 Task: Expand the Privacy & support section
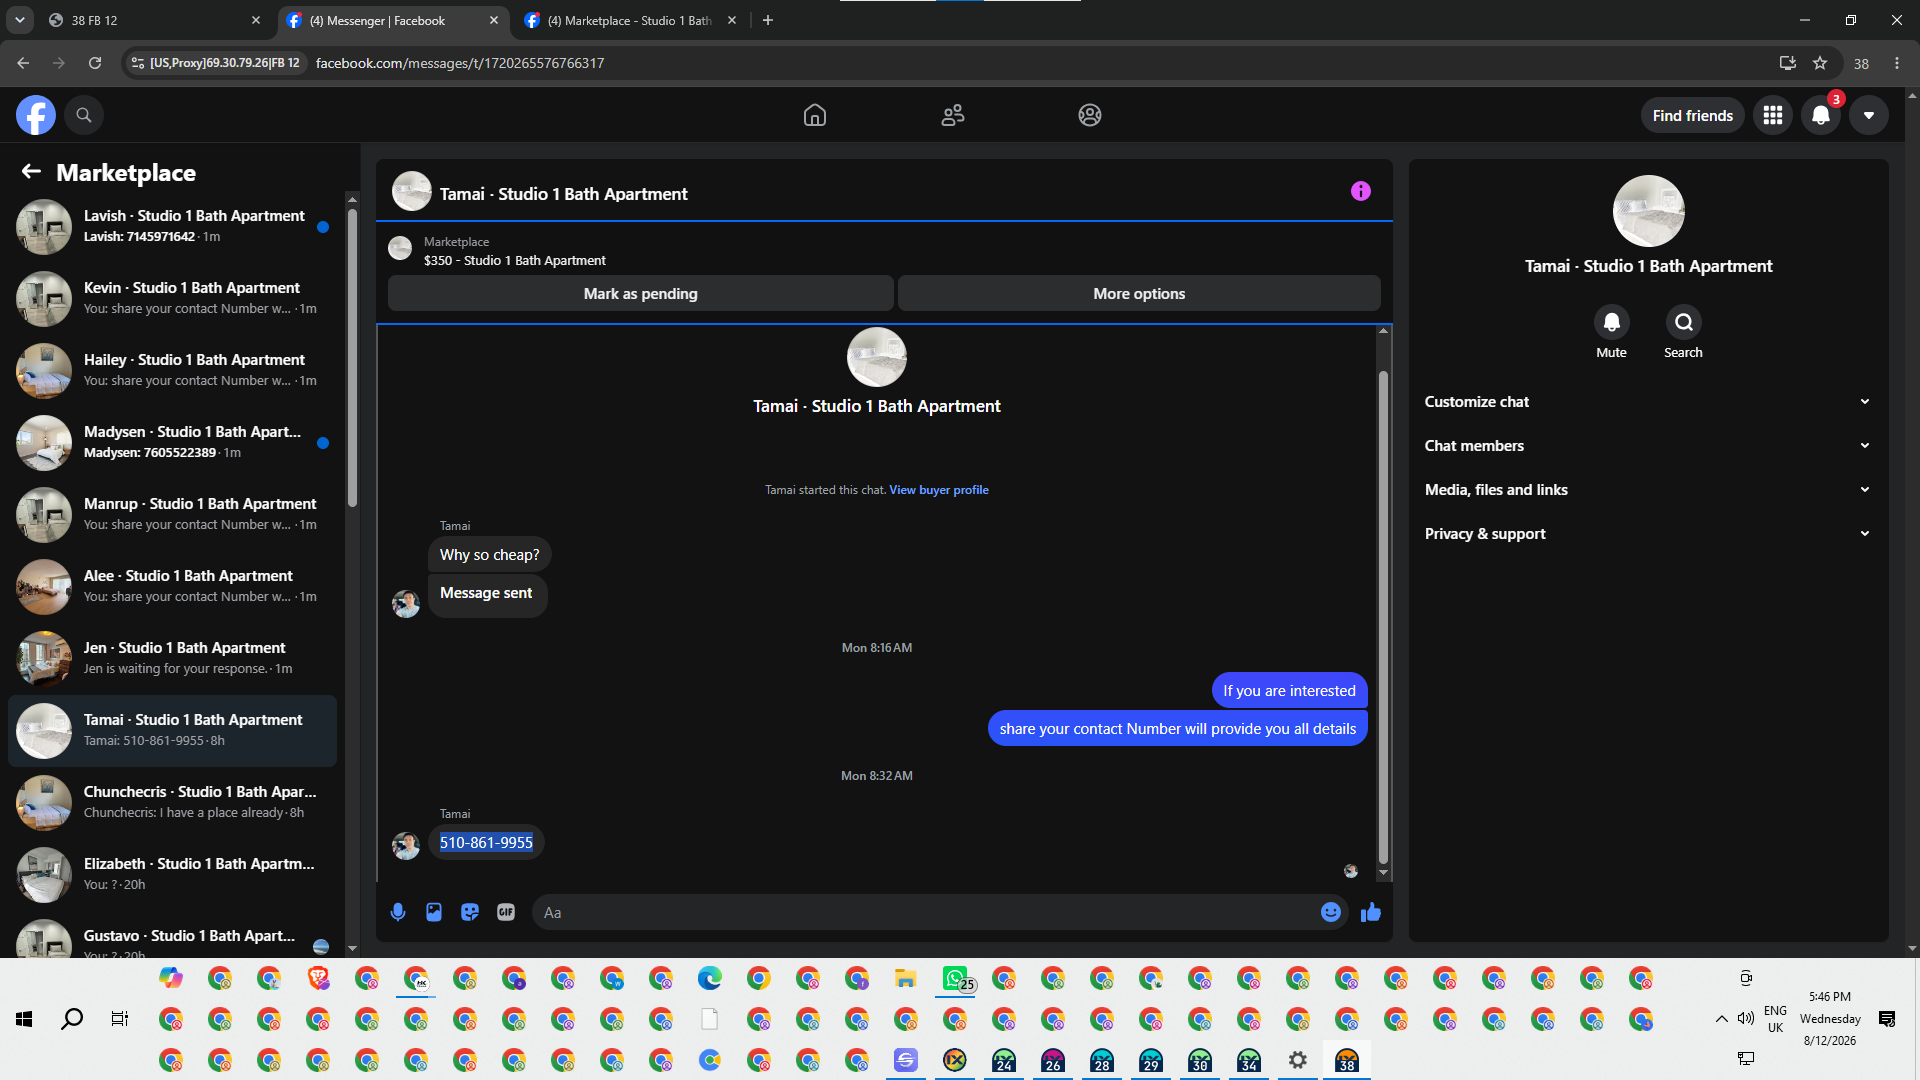click(x=1648, y=534)
